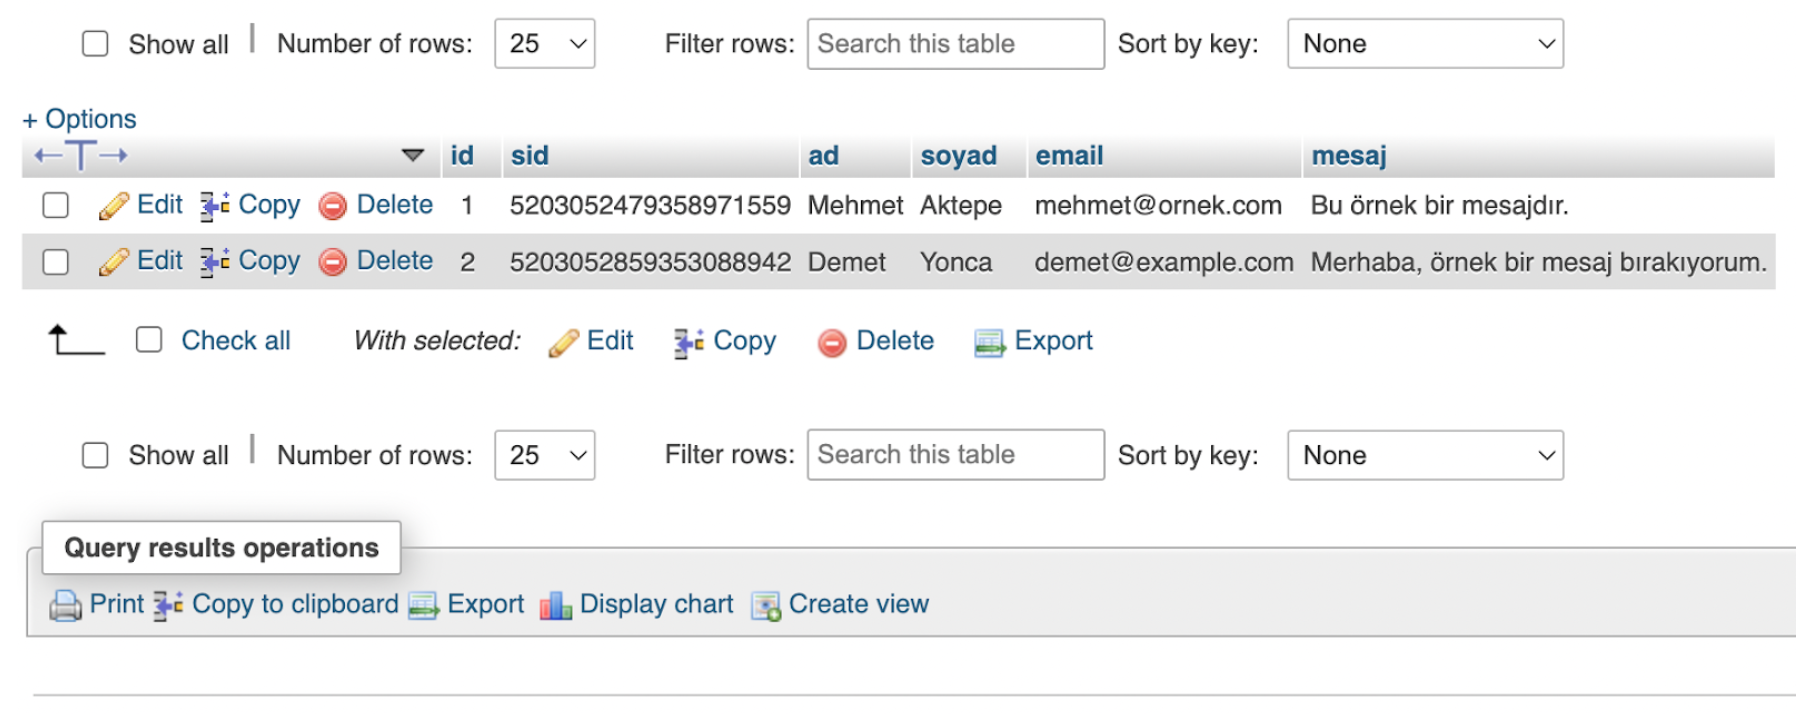1812x714 pixels.
Task: Click the pencil Edit icon for Mehmet's row
Action: click(x=114, y=206)
